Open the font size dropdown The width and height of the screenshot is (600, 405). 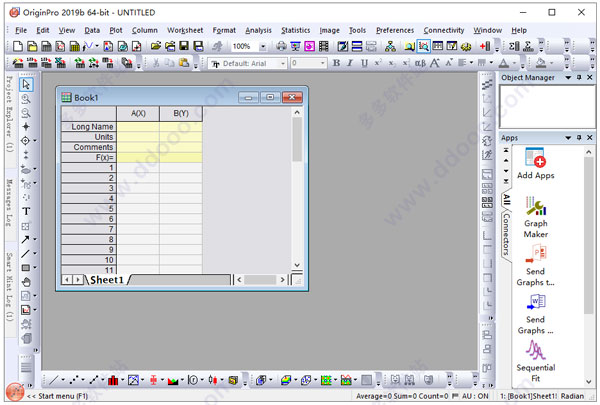pyautogui.click(x=323, y=63)
